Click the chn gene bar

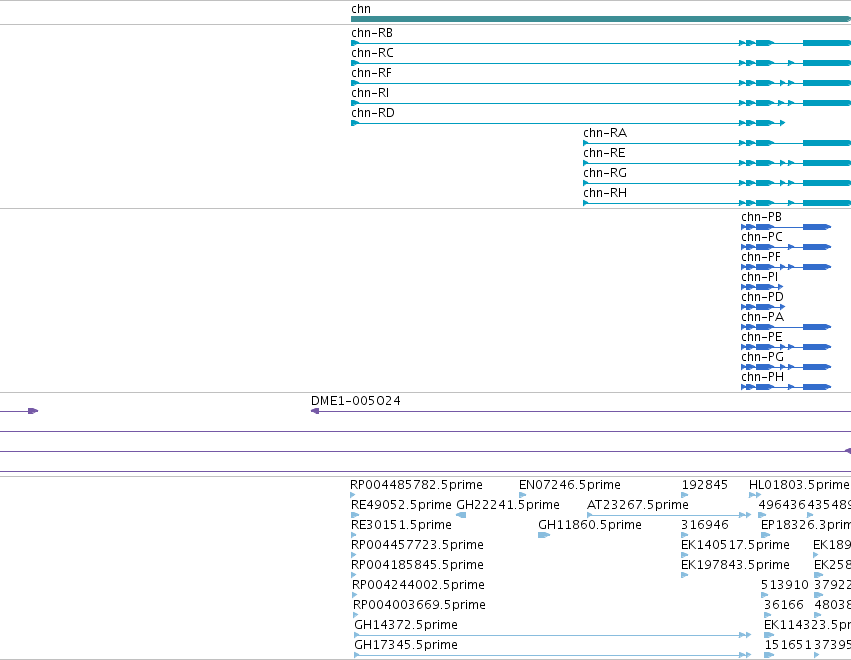(601, 19)
